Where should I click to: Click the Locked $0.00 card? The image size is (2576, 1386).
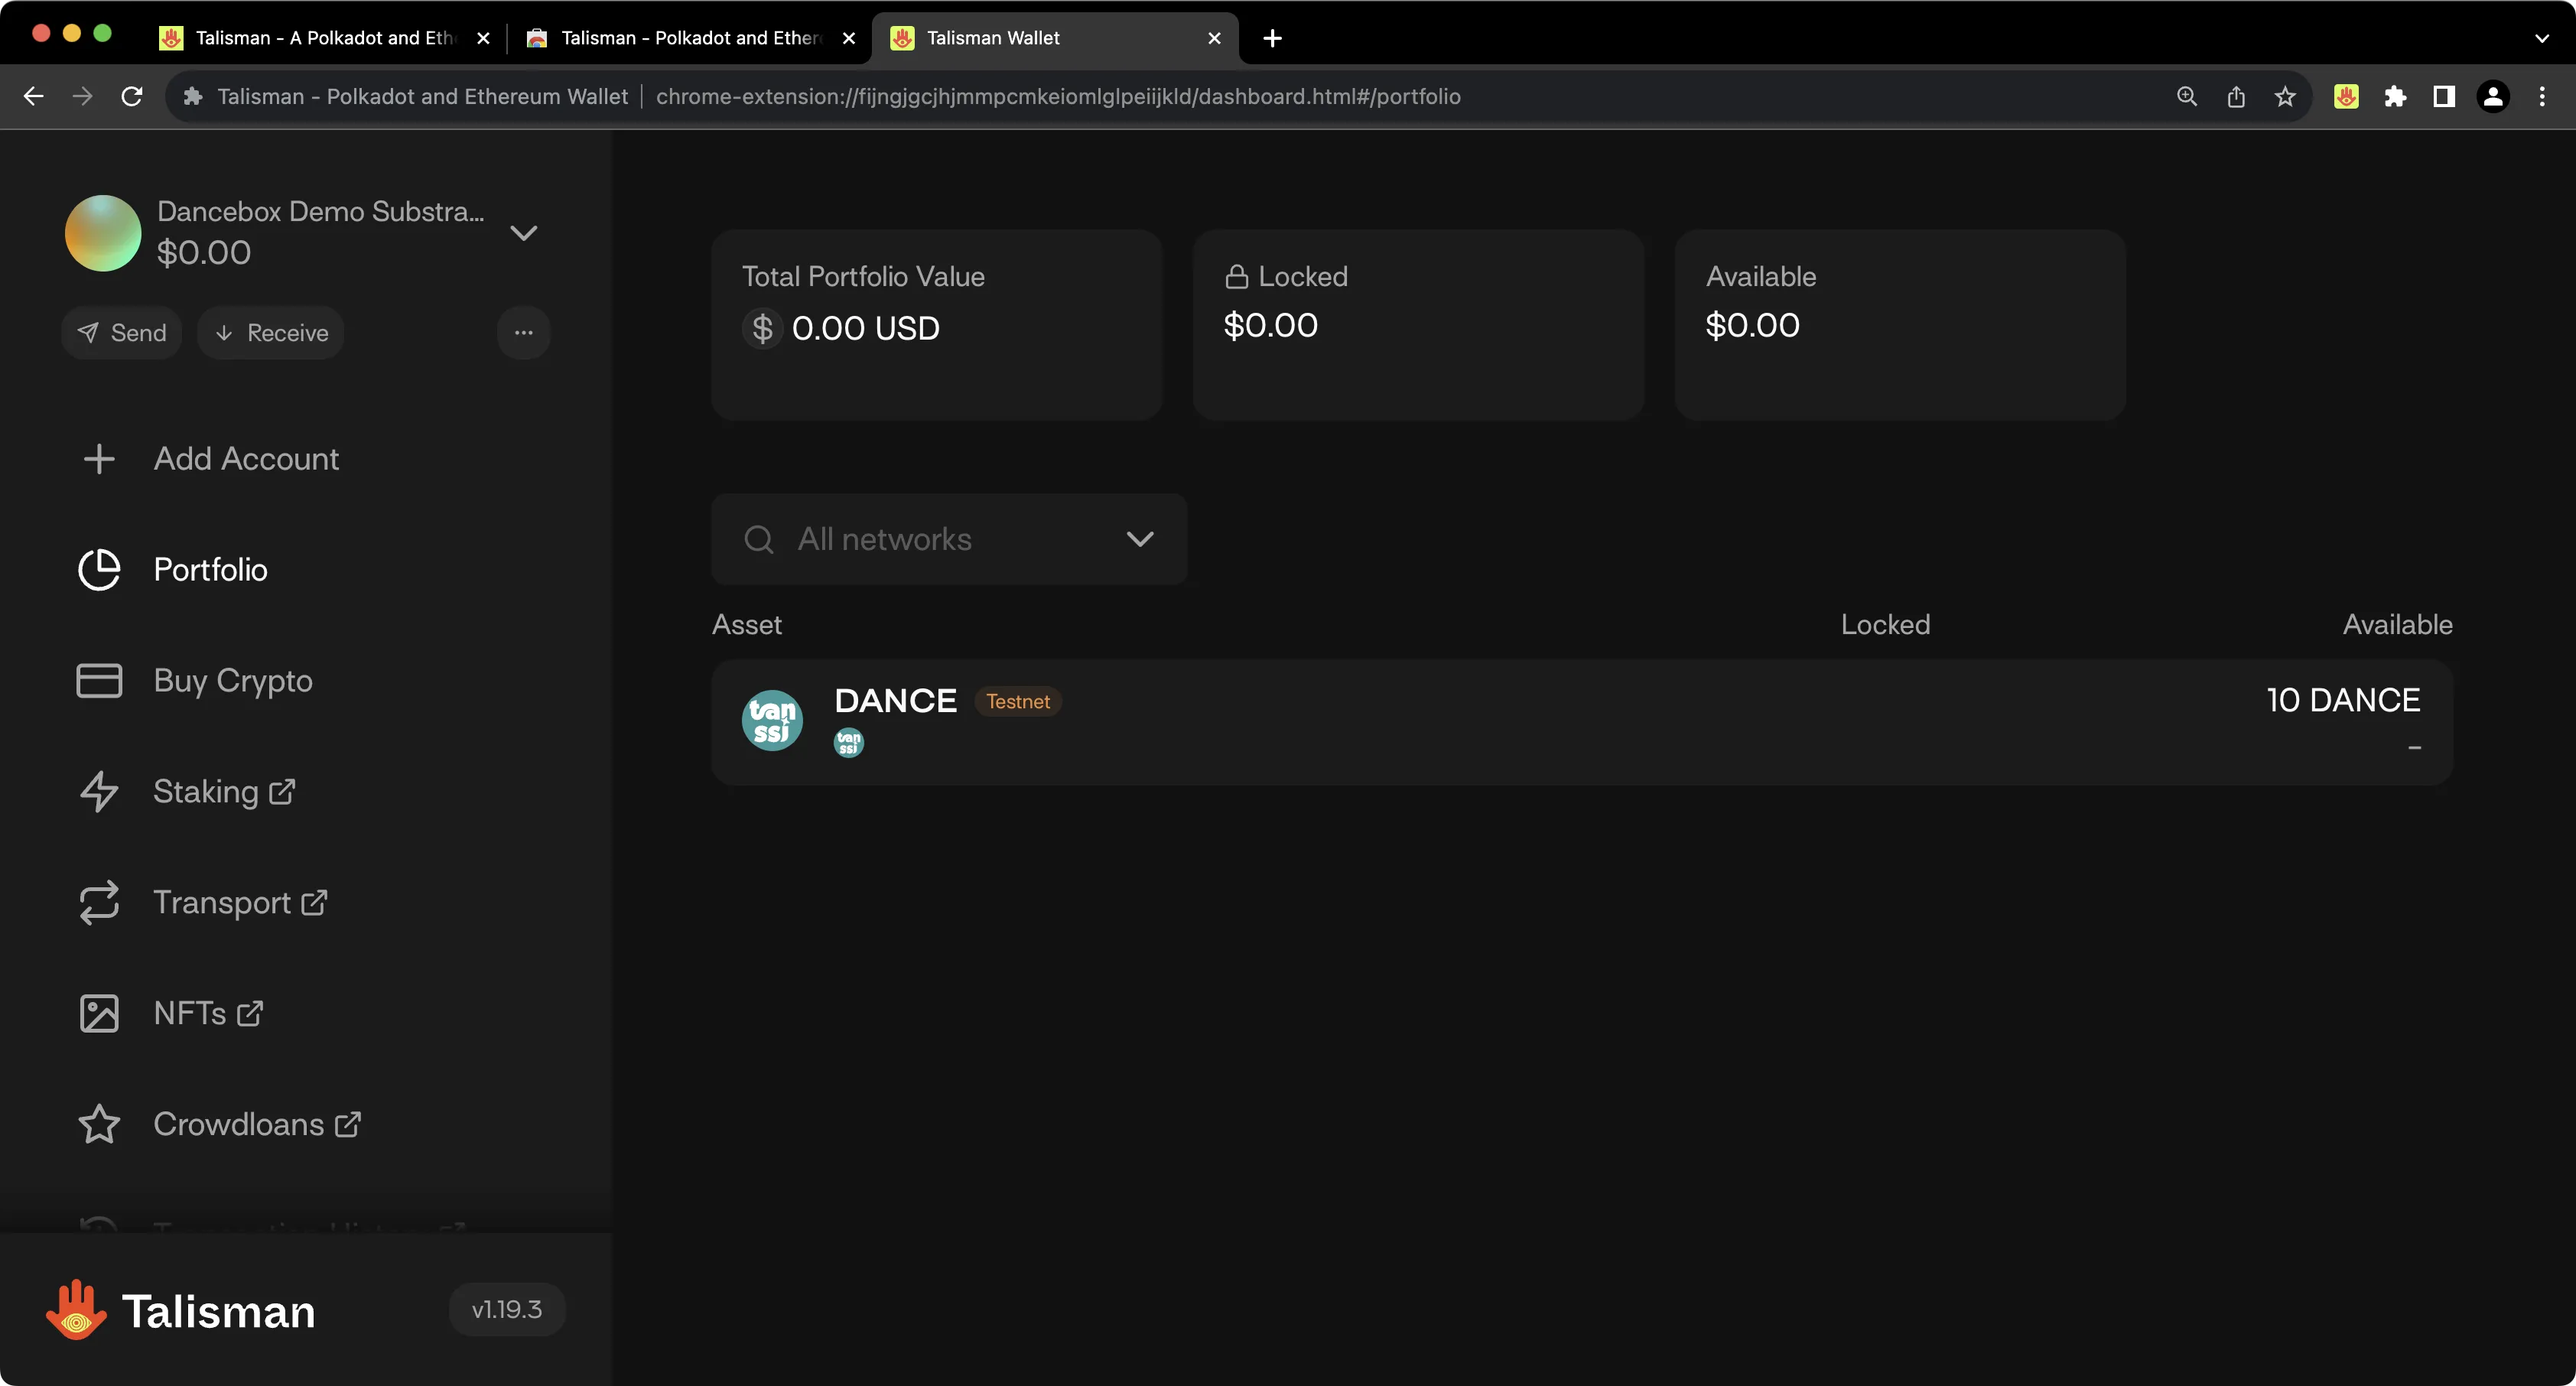click(x=1418, y=325)
